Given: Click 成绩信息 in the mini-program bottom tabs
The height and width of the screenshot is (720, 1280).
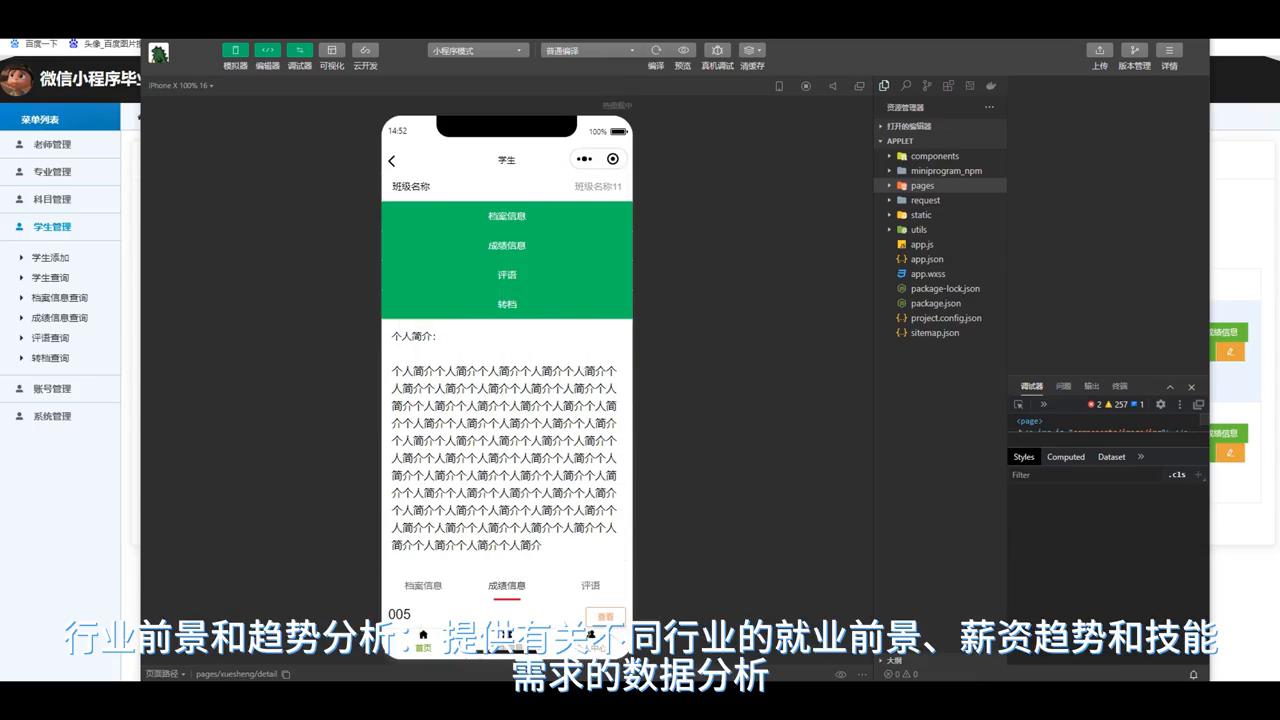Looking at the screenshot, I should coord(506,585).
